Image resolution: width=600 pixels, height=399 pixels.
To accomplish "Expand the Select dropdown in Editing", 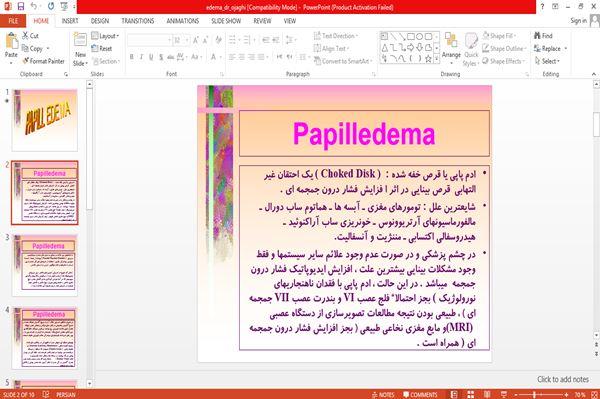I will [x=547, y=61].
